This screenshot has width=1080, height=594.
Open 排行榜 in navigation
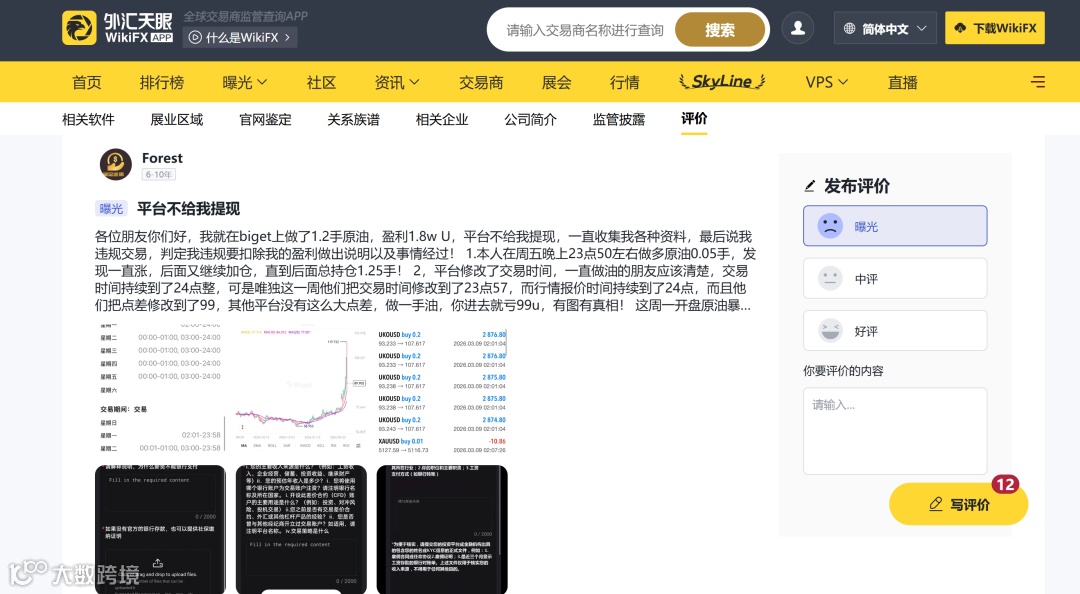(x=162, y=82)
